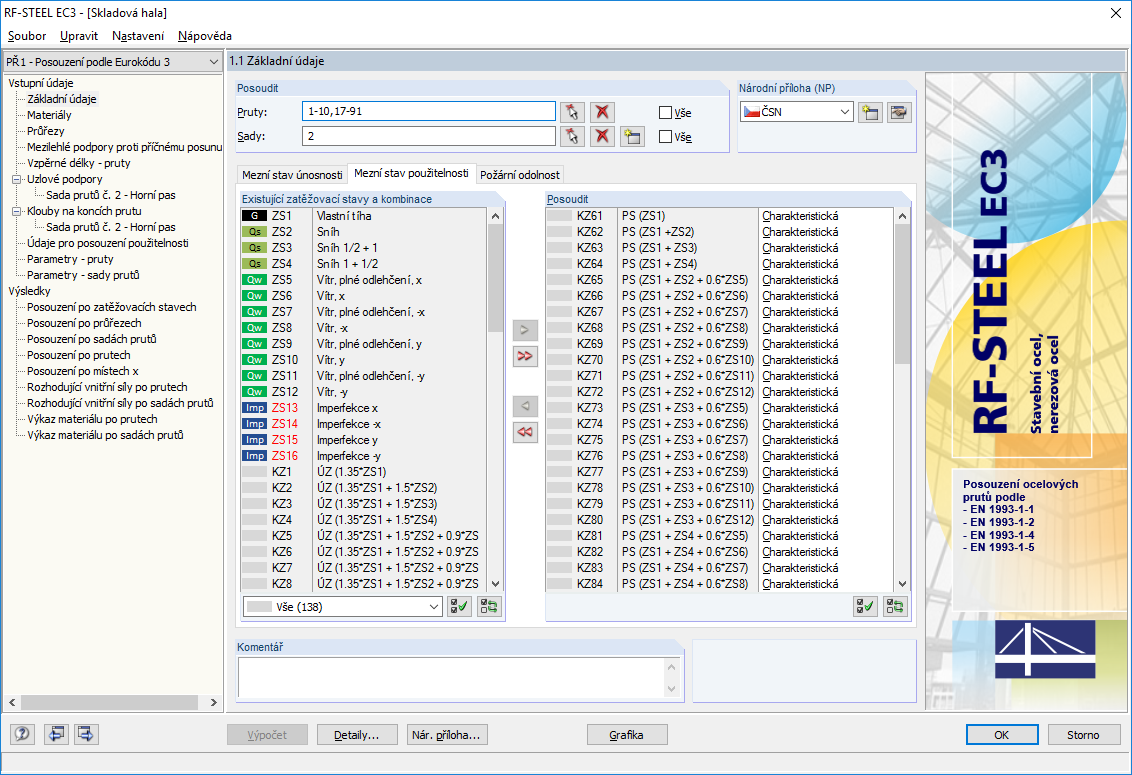Remove all cases with double left arrow

[x=525, y=432]
